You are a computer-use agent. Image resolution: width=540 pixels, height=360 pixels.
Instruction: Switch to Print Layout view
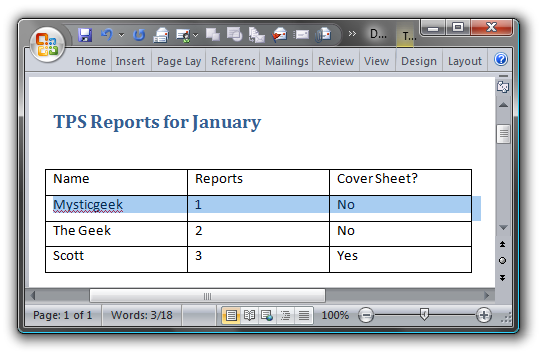pyautogui.click(x=231, y=316)
